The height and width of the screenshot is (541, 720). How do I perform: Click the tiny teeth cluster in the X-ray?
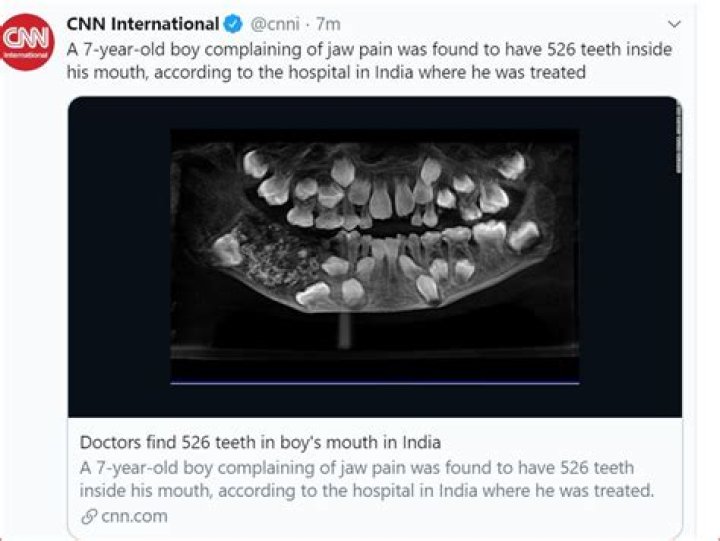coord(272,255)
